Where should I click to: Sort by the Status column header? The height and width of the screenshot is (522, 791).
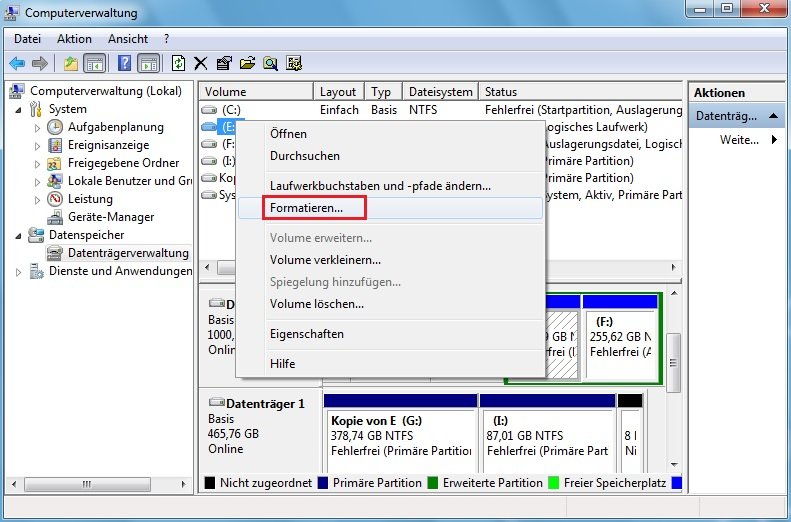(x=580, y=92)
